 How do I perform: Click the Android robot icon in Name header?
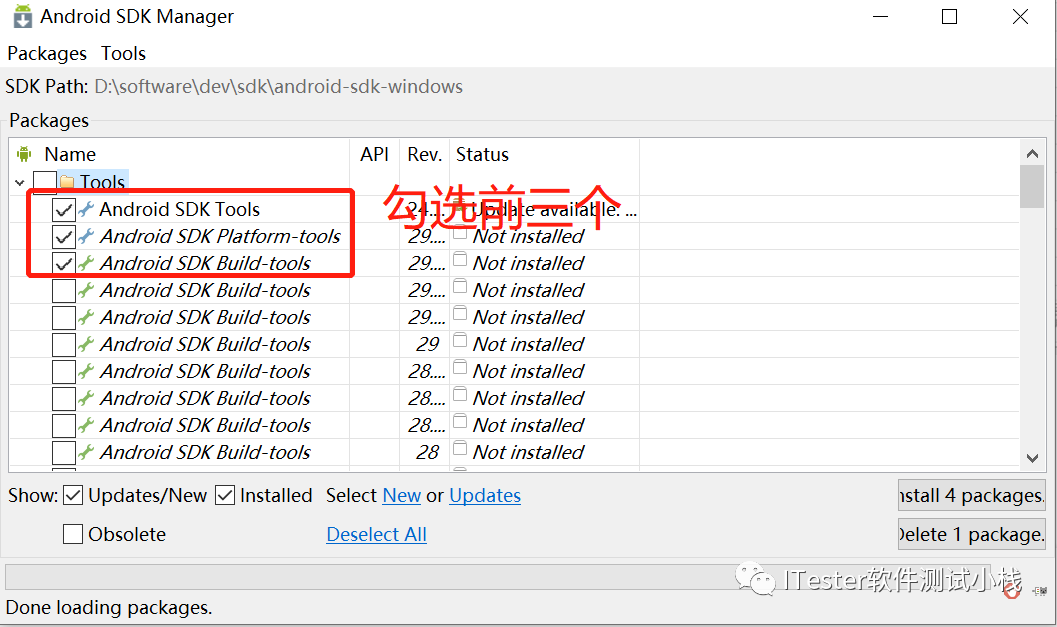pyautogui.click(x=24, y=154)
